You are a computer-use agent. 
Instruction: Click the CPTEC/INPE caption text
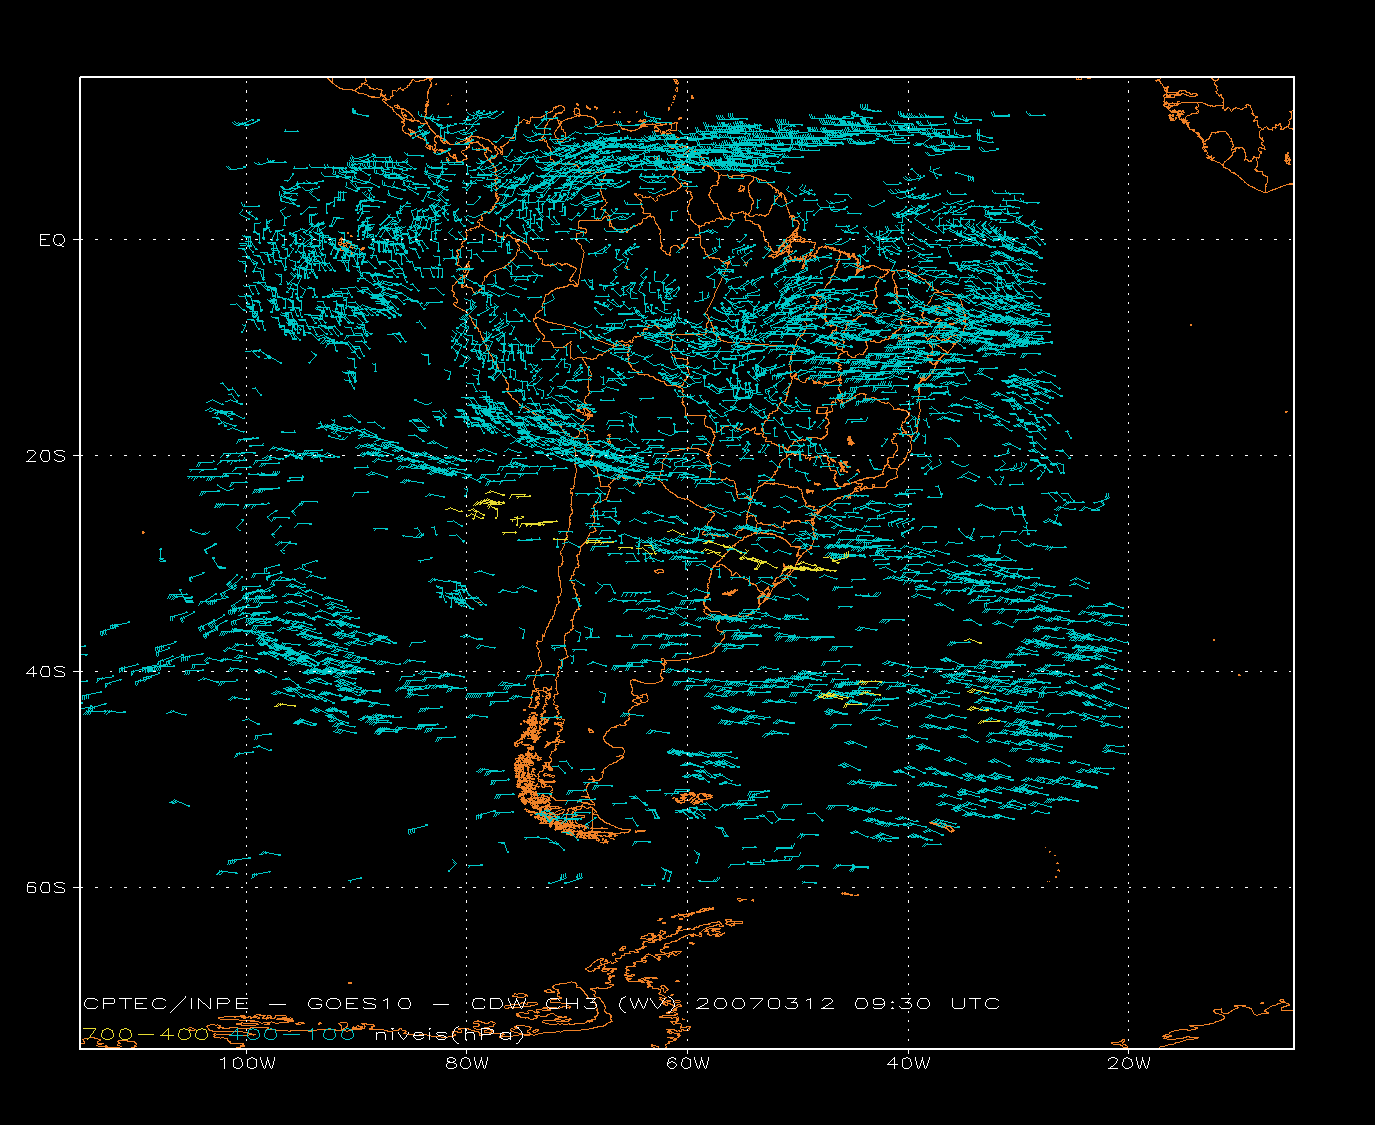(x=166, y=1003)
